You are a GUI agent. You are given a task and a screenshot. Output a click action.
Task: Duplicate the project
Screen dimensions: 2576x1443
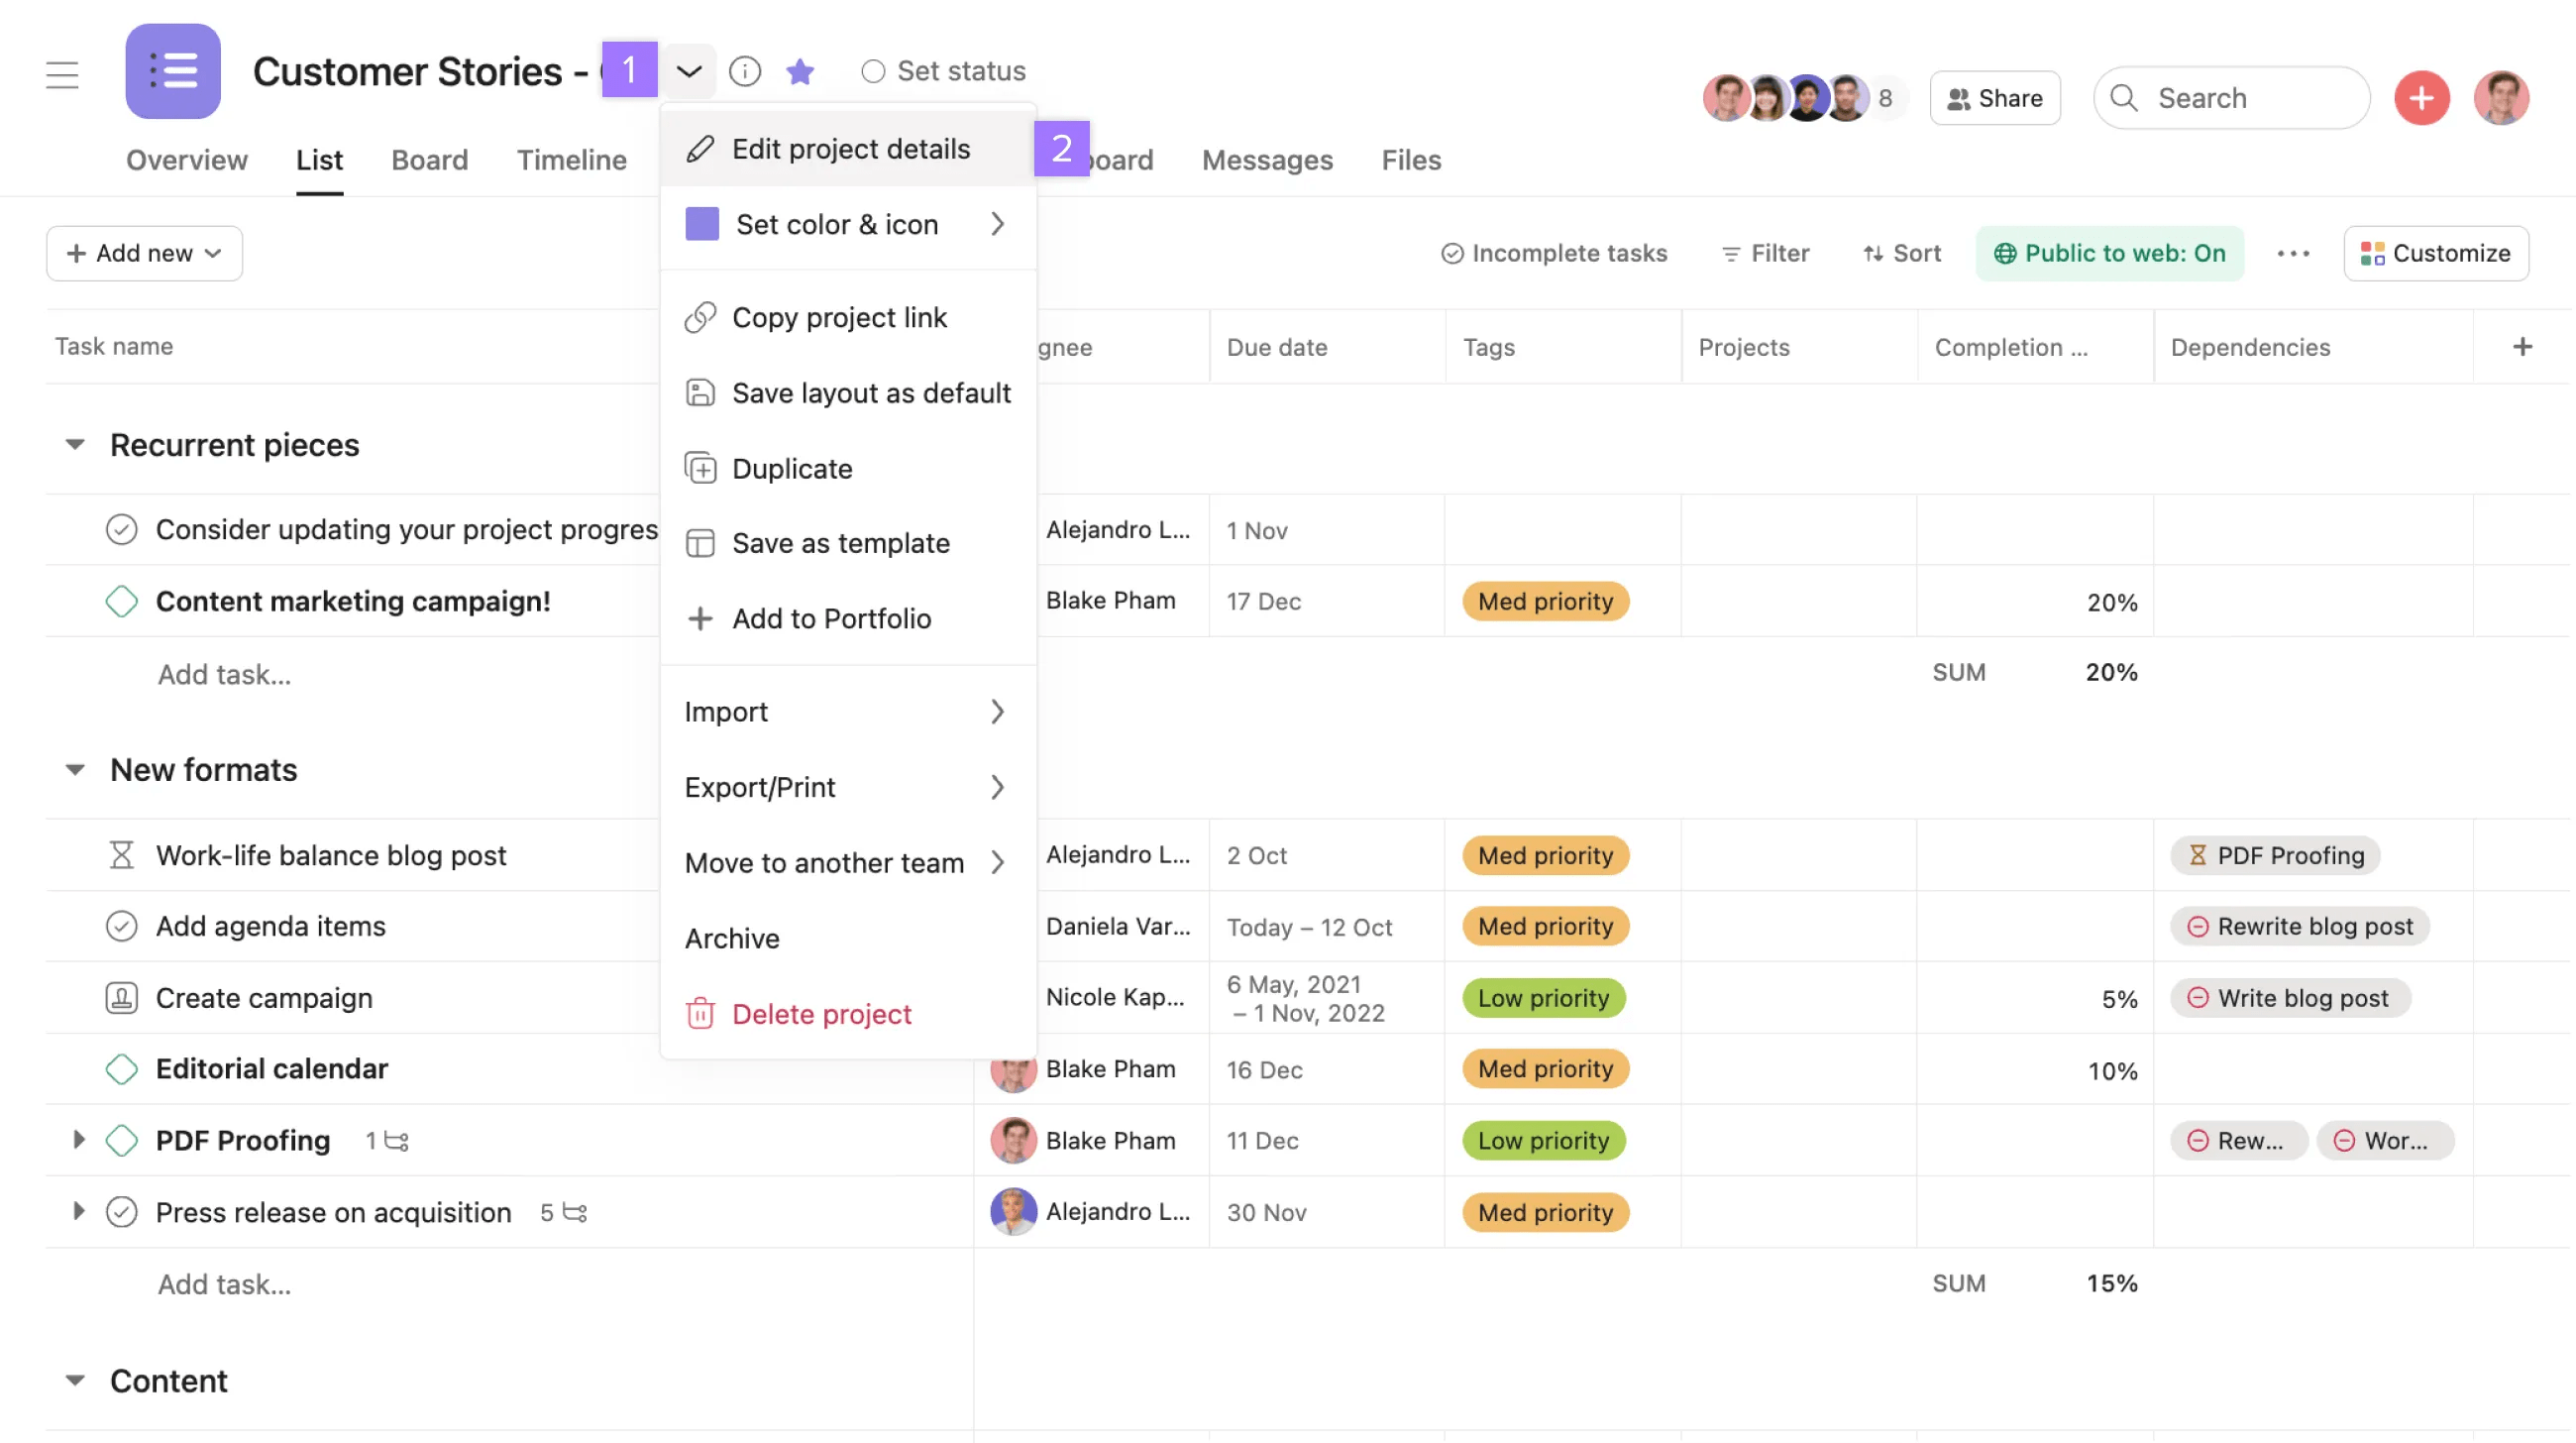pos(792,468)
